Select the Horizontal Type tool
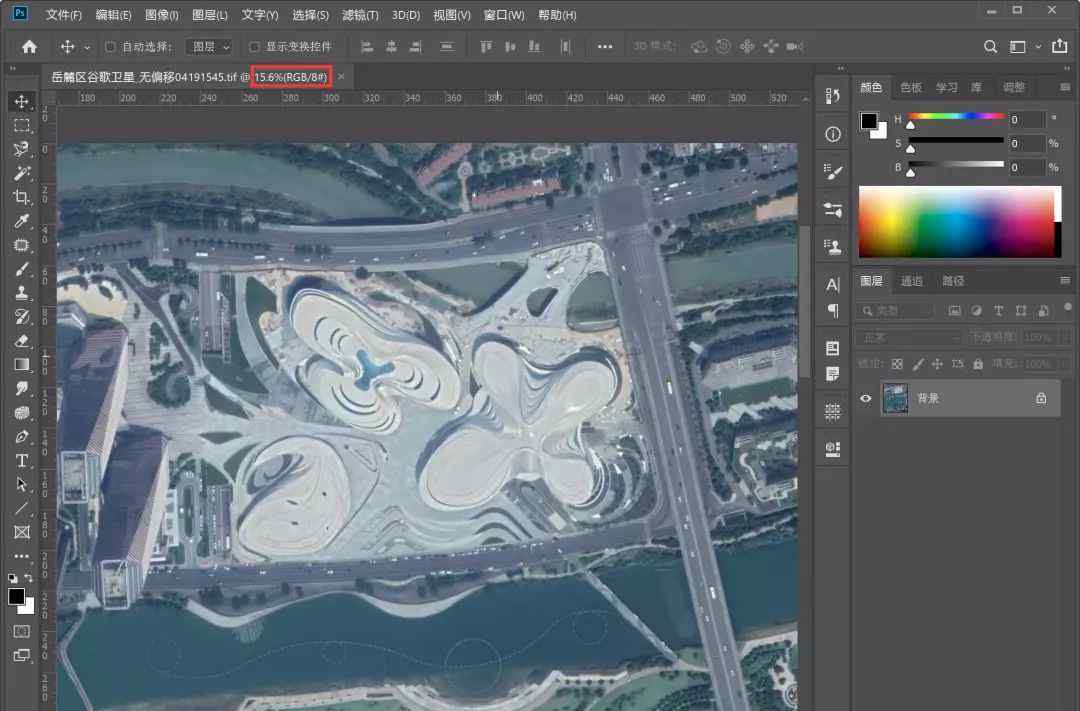Image resolution: width=1080 pixels, height=711 pixels. [22, 460]
